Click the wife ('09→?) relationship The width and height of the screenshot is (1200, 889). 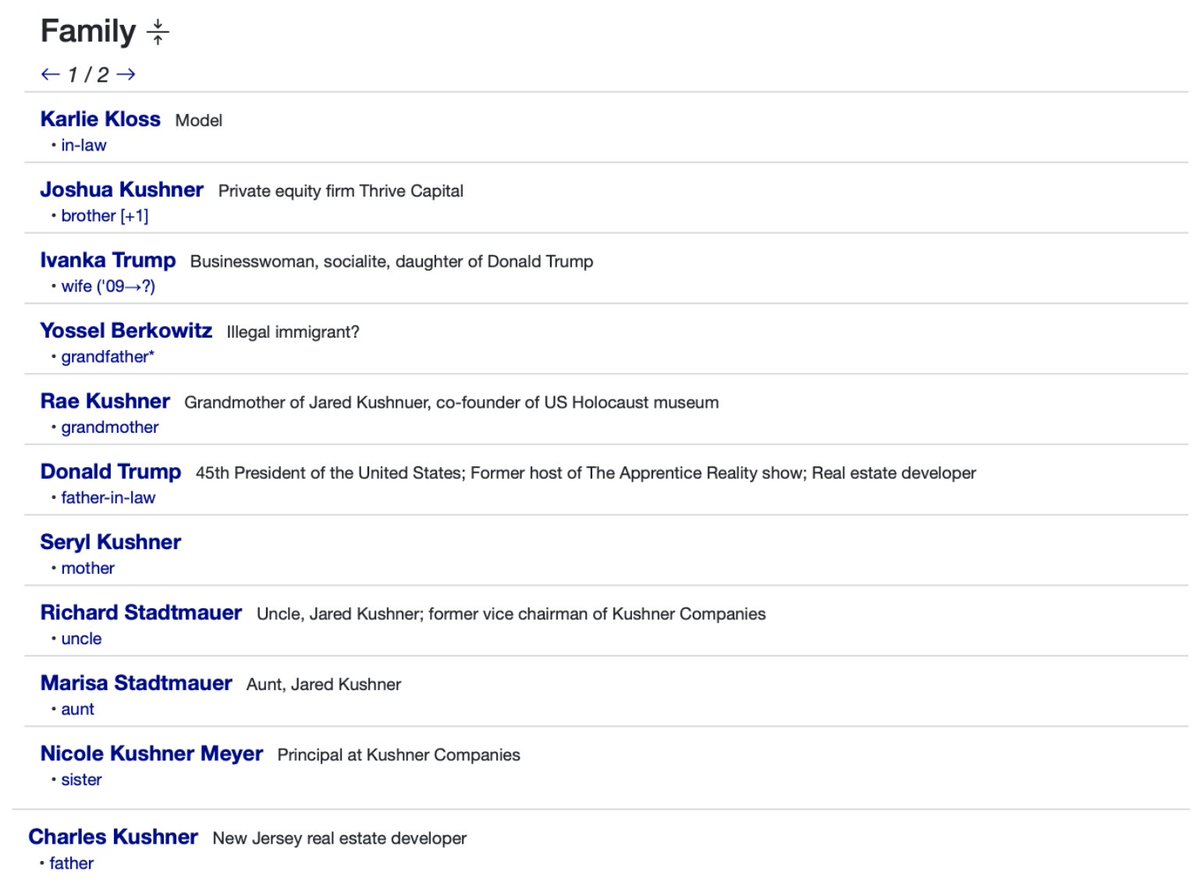coord(108,287)
